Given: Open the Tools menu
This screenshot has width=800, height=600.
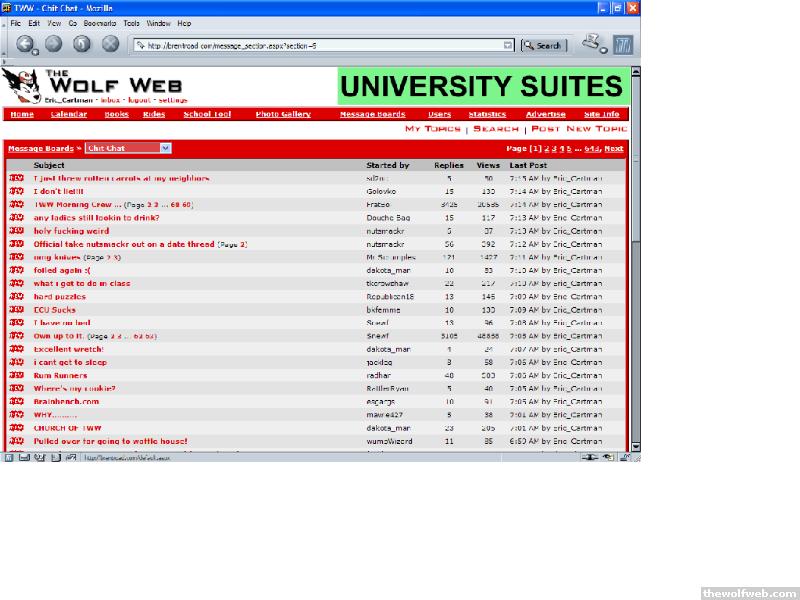Looking at the screenshot, I should pos(131,22).
